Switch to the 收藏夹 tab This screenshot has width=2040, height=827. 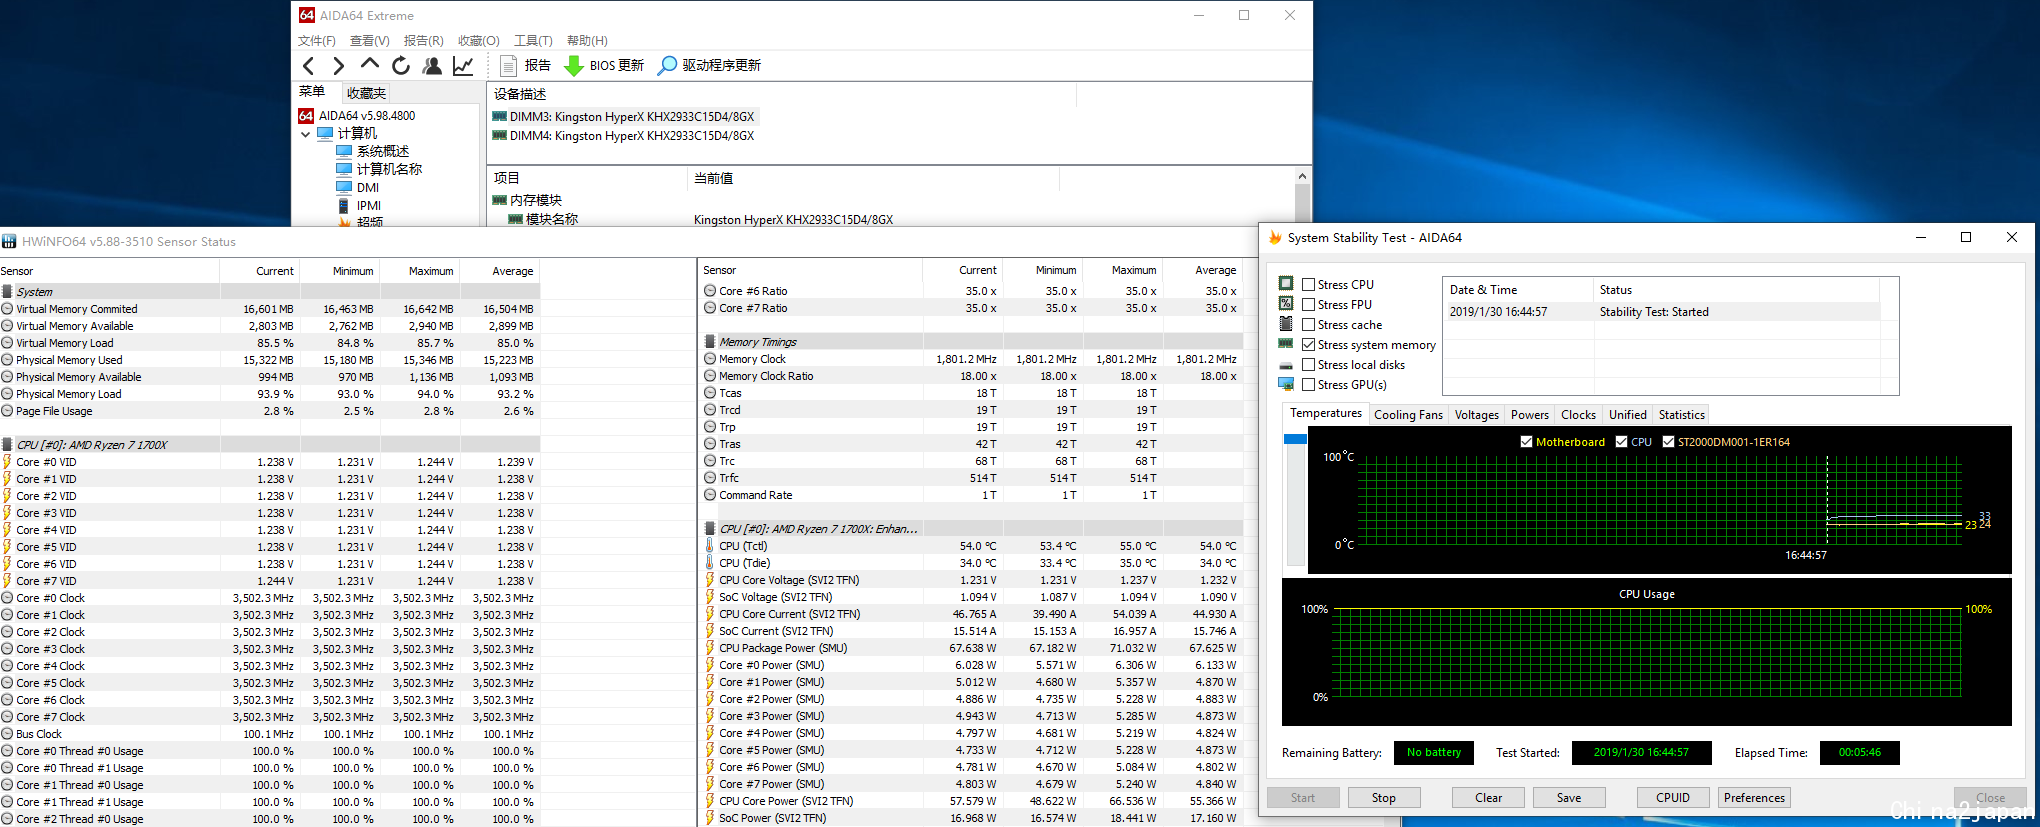pos(366,93)
